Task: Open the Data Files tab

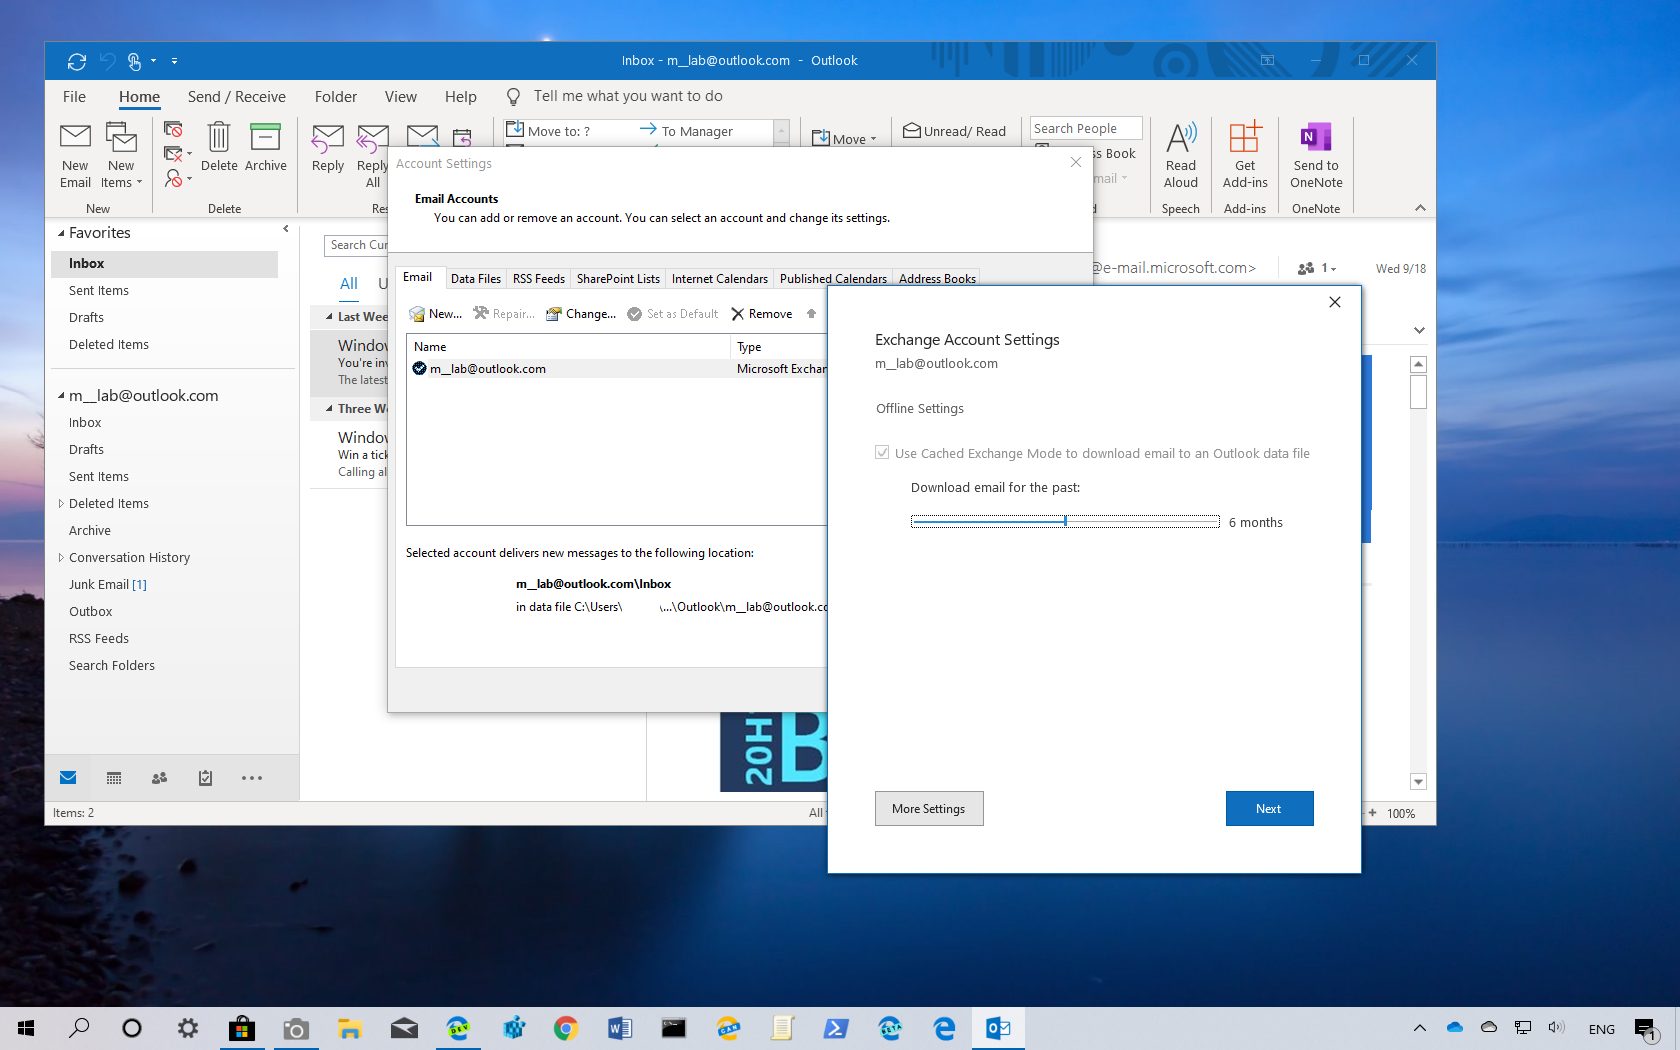Action: (x=475, y=278)
